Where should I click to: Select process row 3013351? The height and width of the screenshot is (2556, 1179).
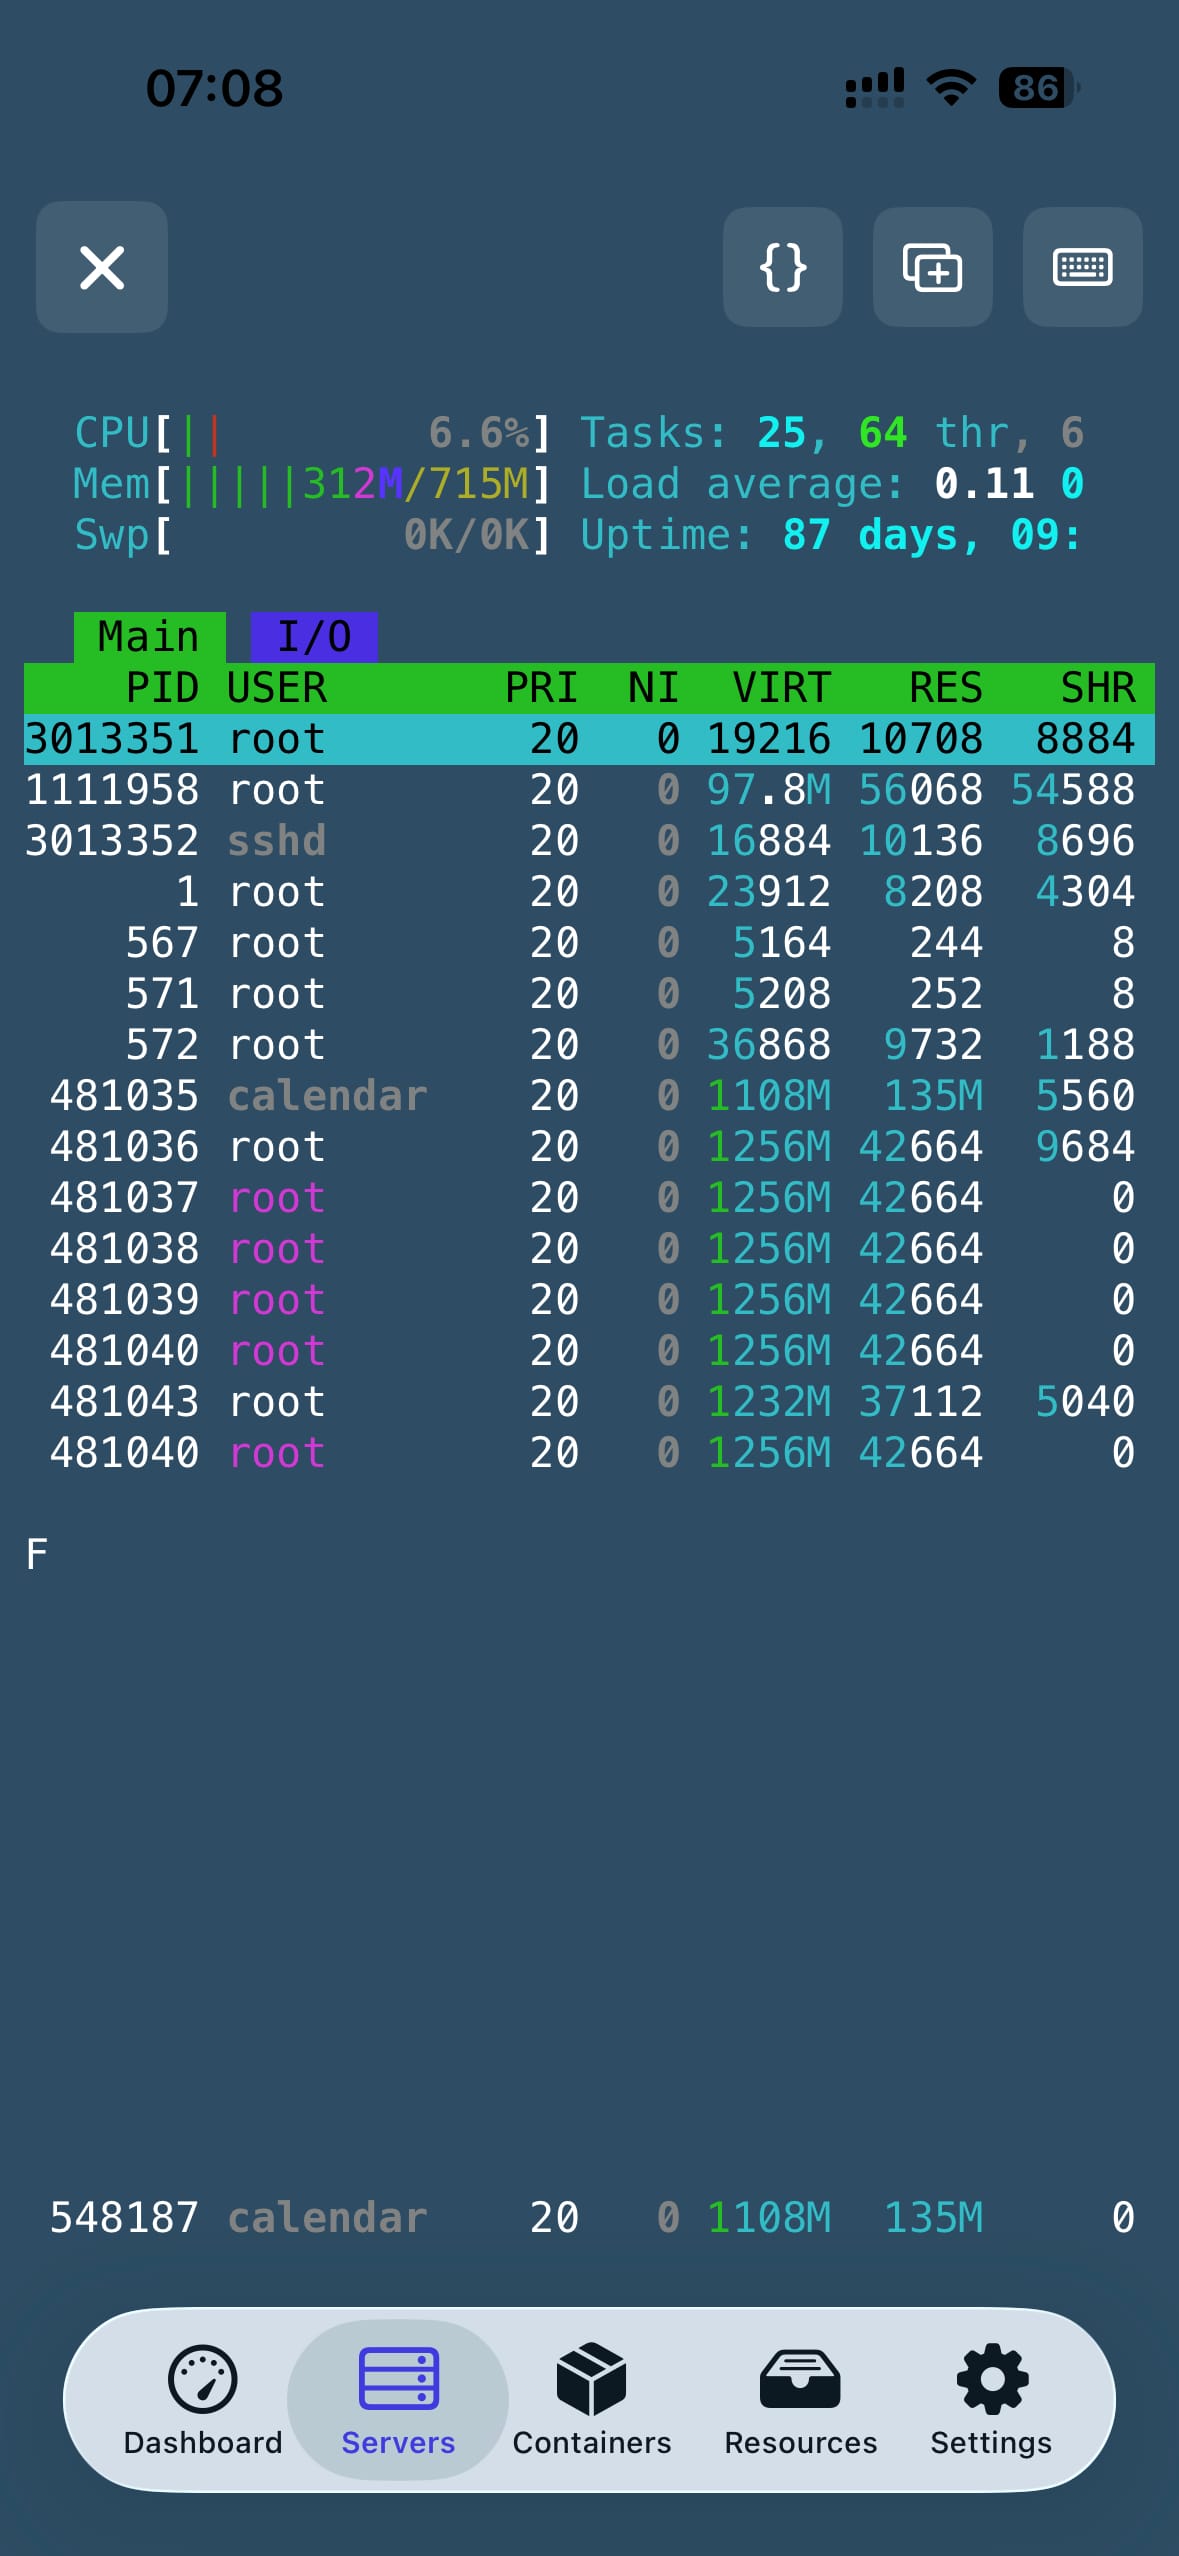pos(589,739)
